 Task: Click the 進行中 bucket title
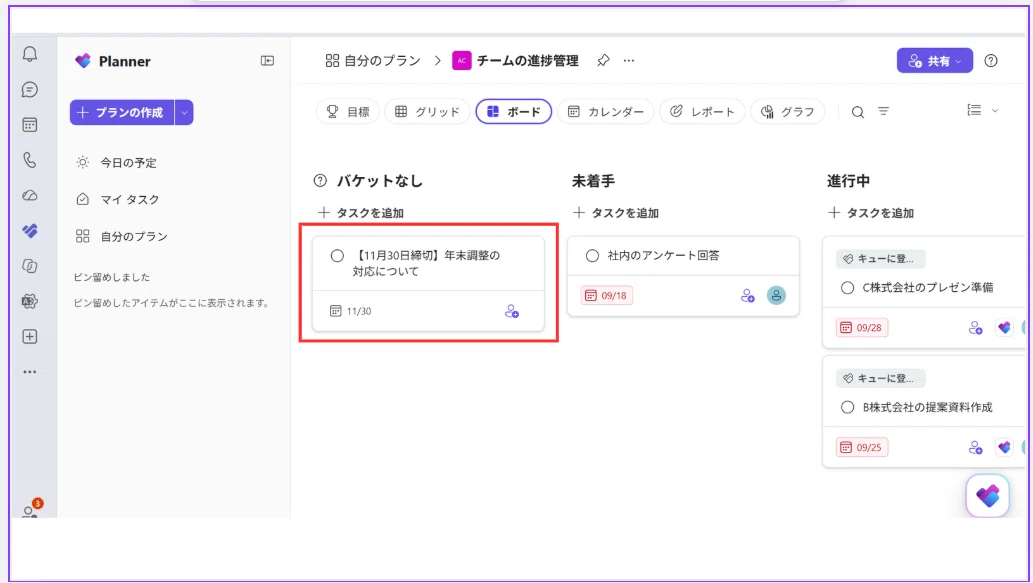[x=849, y=180]
